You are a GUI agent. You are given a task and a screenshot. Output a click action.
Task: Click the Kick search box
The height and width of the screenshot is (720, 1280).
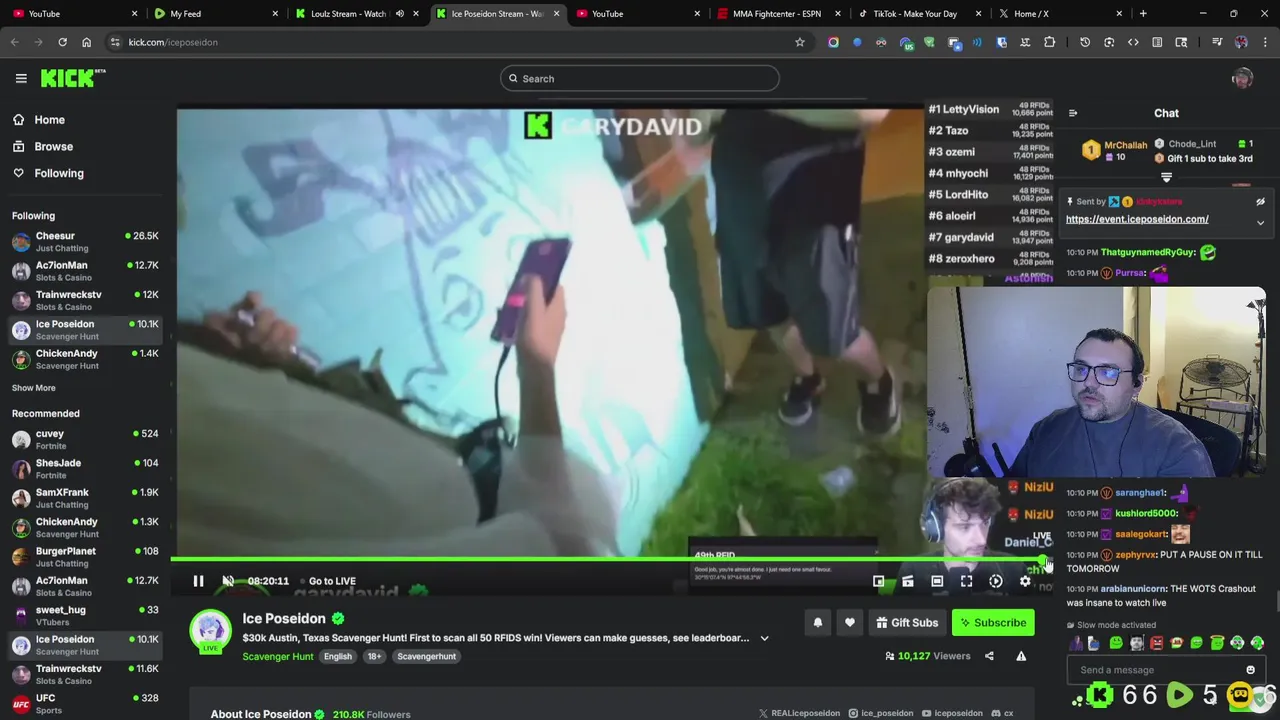(640, 78)
